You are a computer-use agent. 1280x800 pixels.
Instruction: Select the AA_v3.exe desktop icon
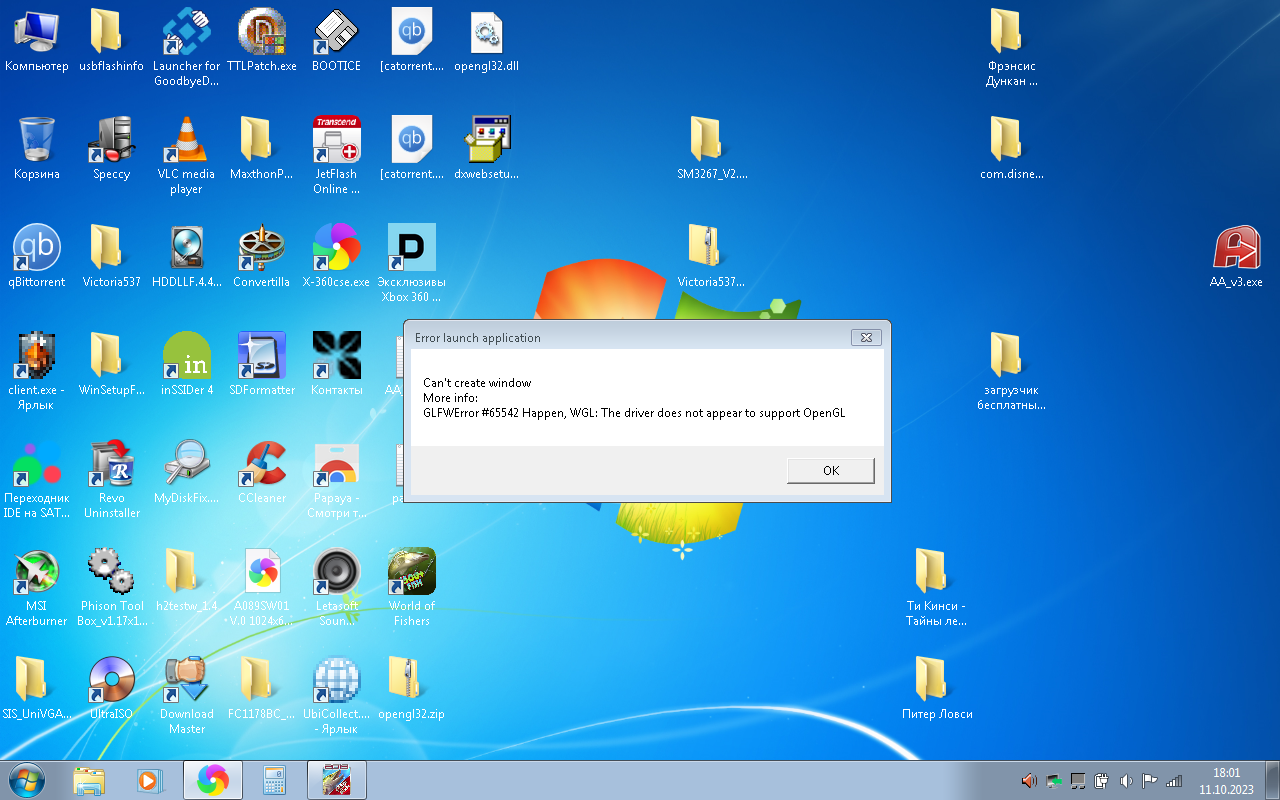pos(1236,257)
